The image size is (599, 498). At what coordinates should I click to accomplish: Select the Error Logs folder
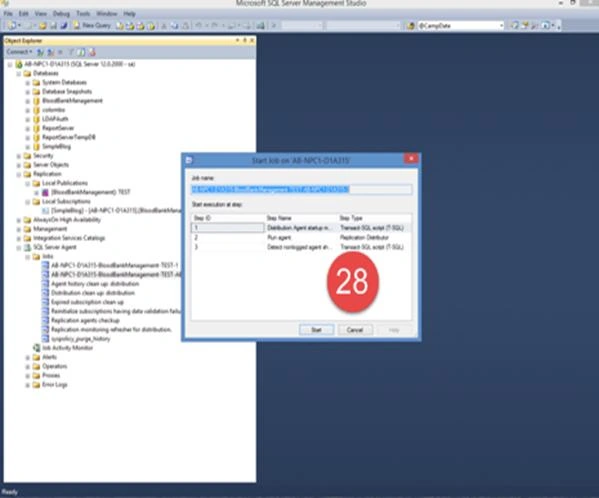(55, 385)
